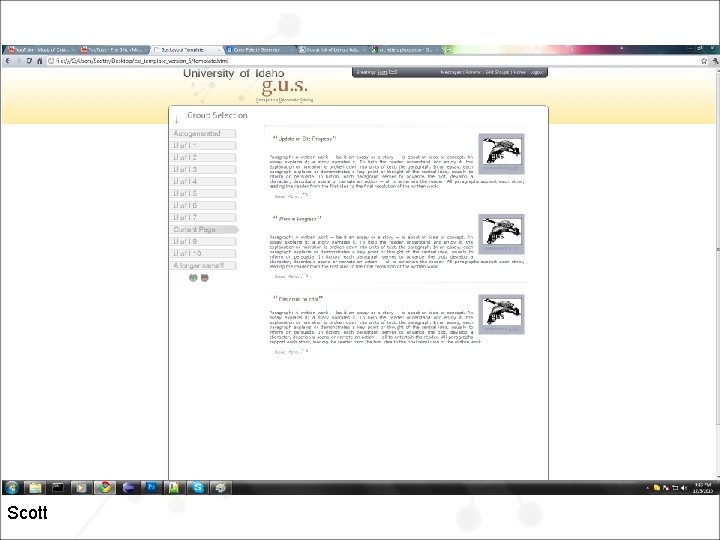720x540 pixels.
Task: Click the third article's gus thumbnail image
Action: coord(501,314)
